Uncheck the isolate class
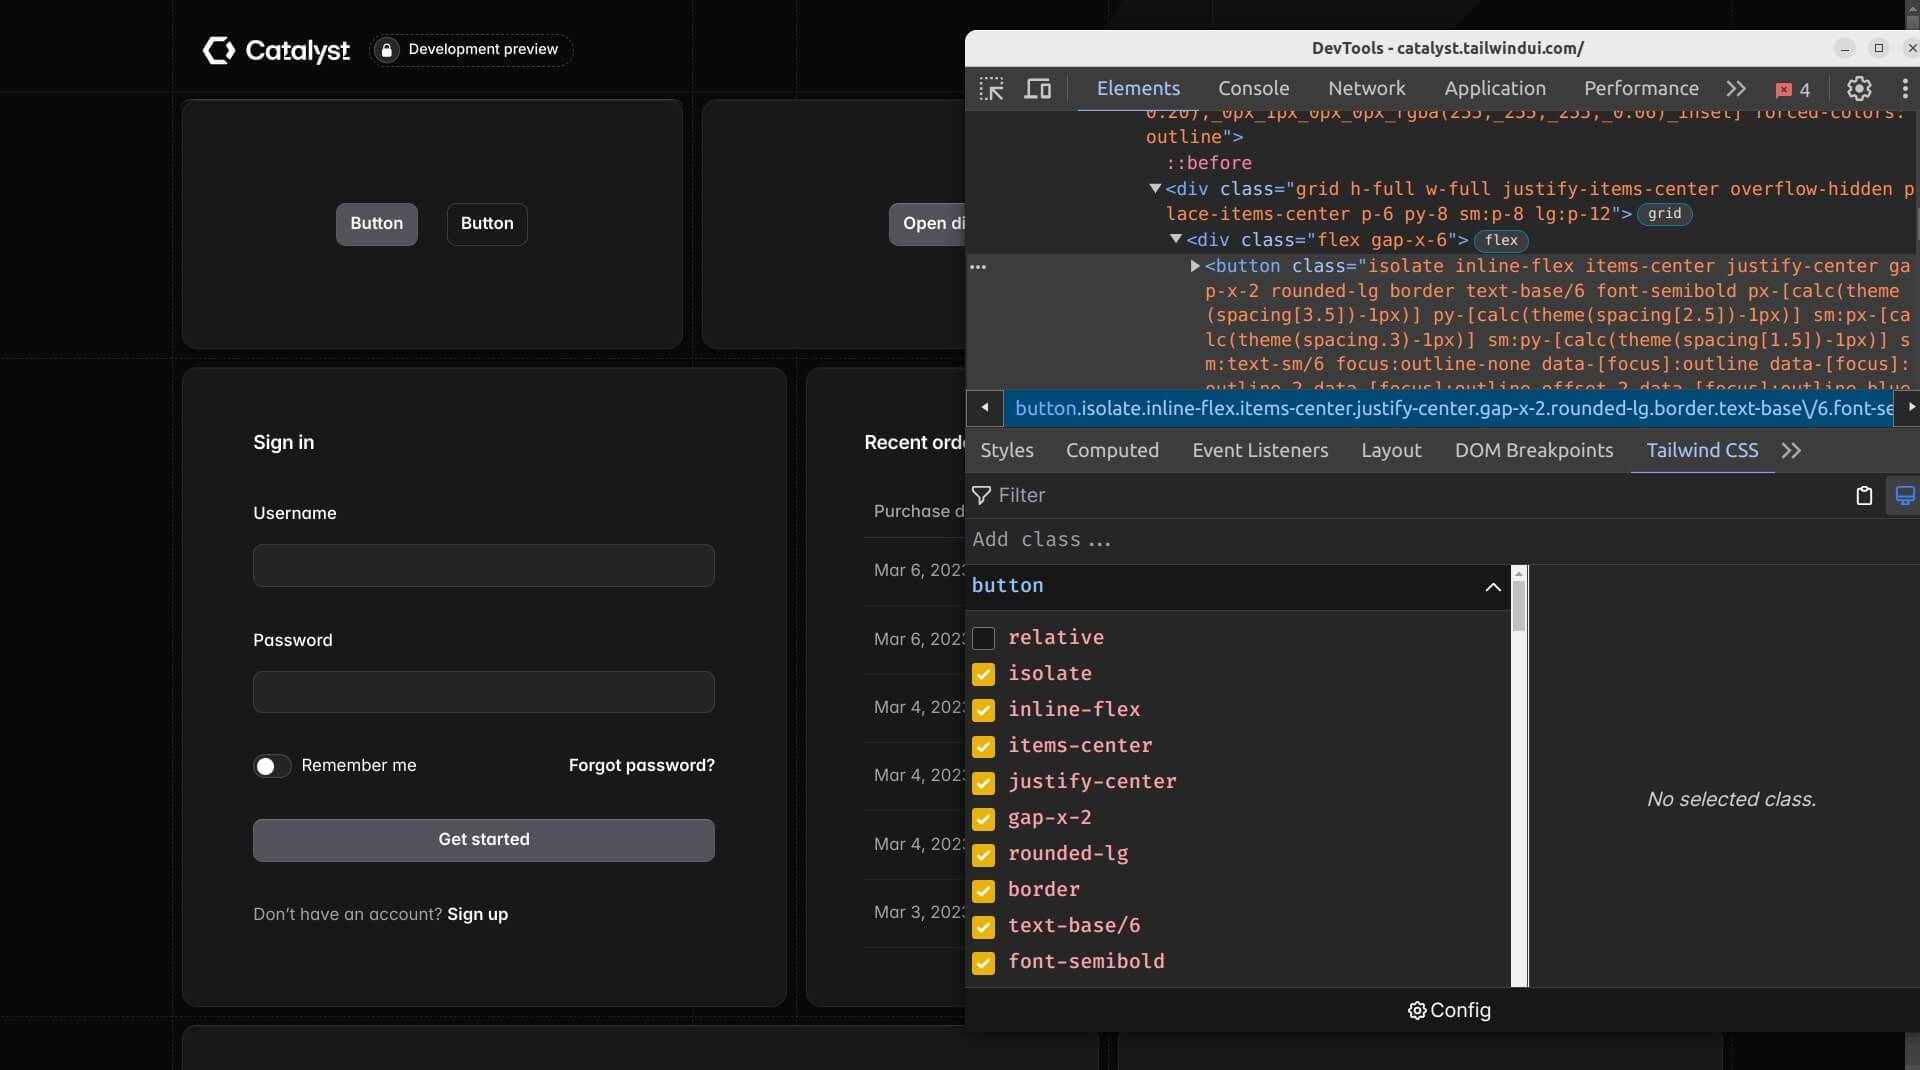The width and height of the screenshot is (1920, 1070). 983,674
